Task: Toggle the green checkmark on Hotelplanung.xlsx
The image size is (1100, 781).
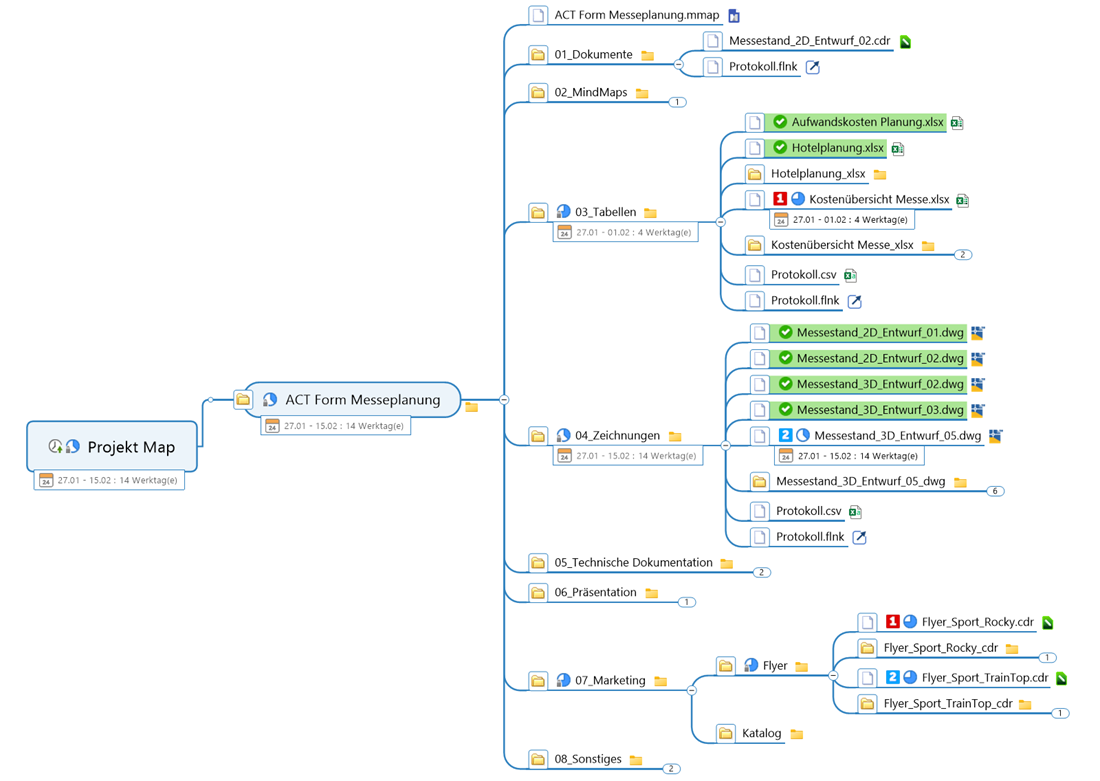Action: point(780,148)
